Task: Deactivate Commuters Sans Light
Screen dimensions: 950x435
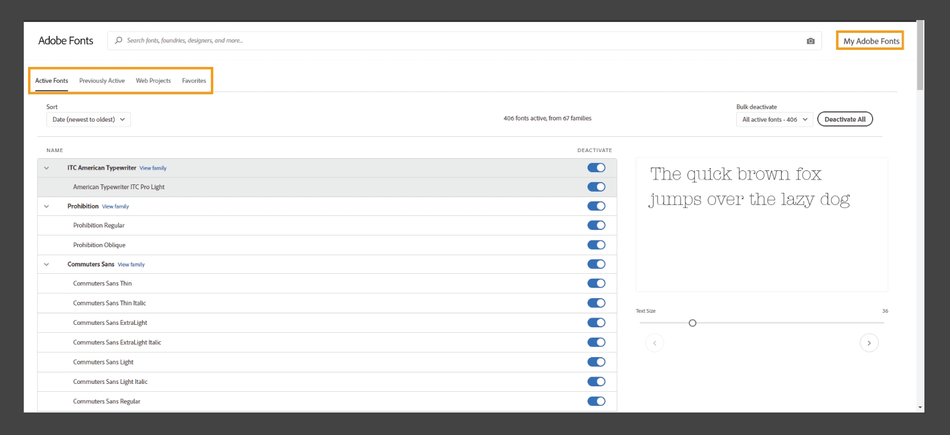Action: [596, 362]
